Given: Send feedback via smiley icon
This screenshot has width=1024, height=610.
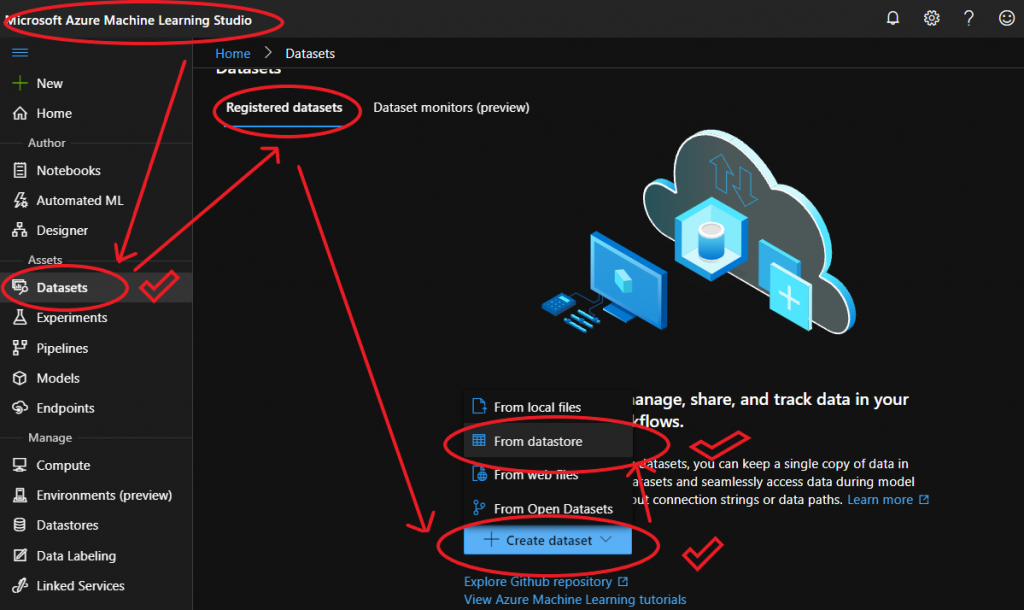Looking at the screenshot, I should pos(1007,18).
